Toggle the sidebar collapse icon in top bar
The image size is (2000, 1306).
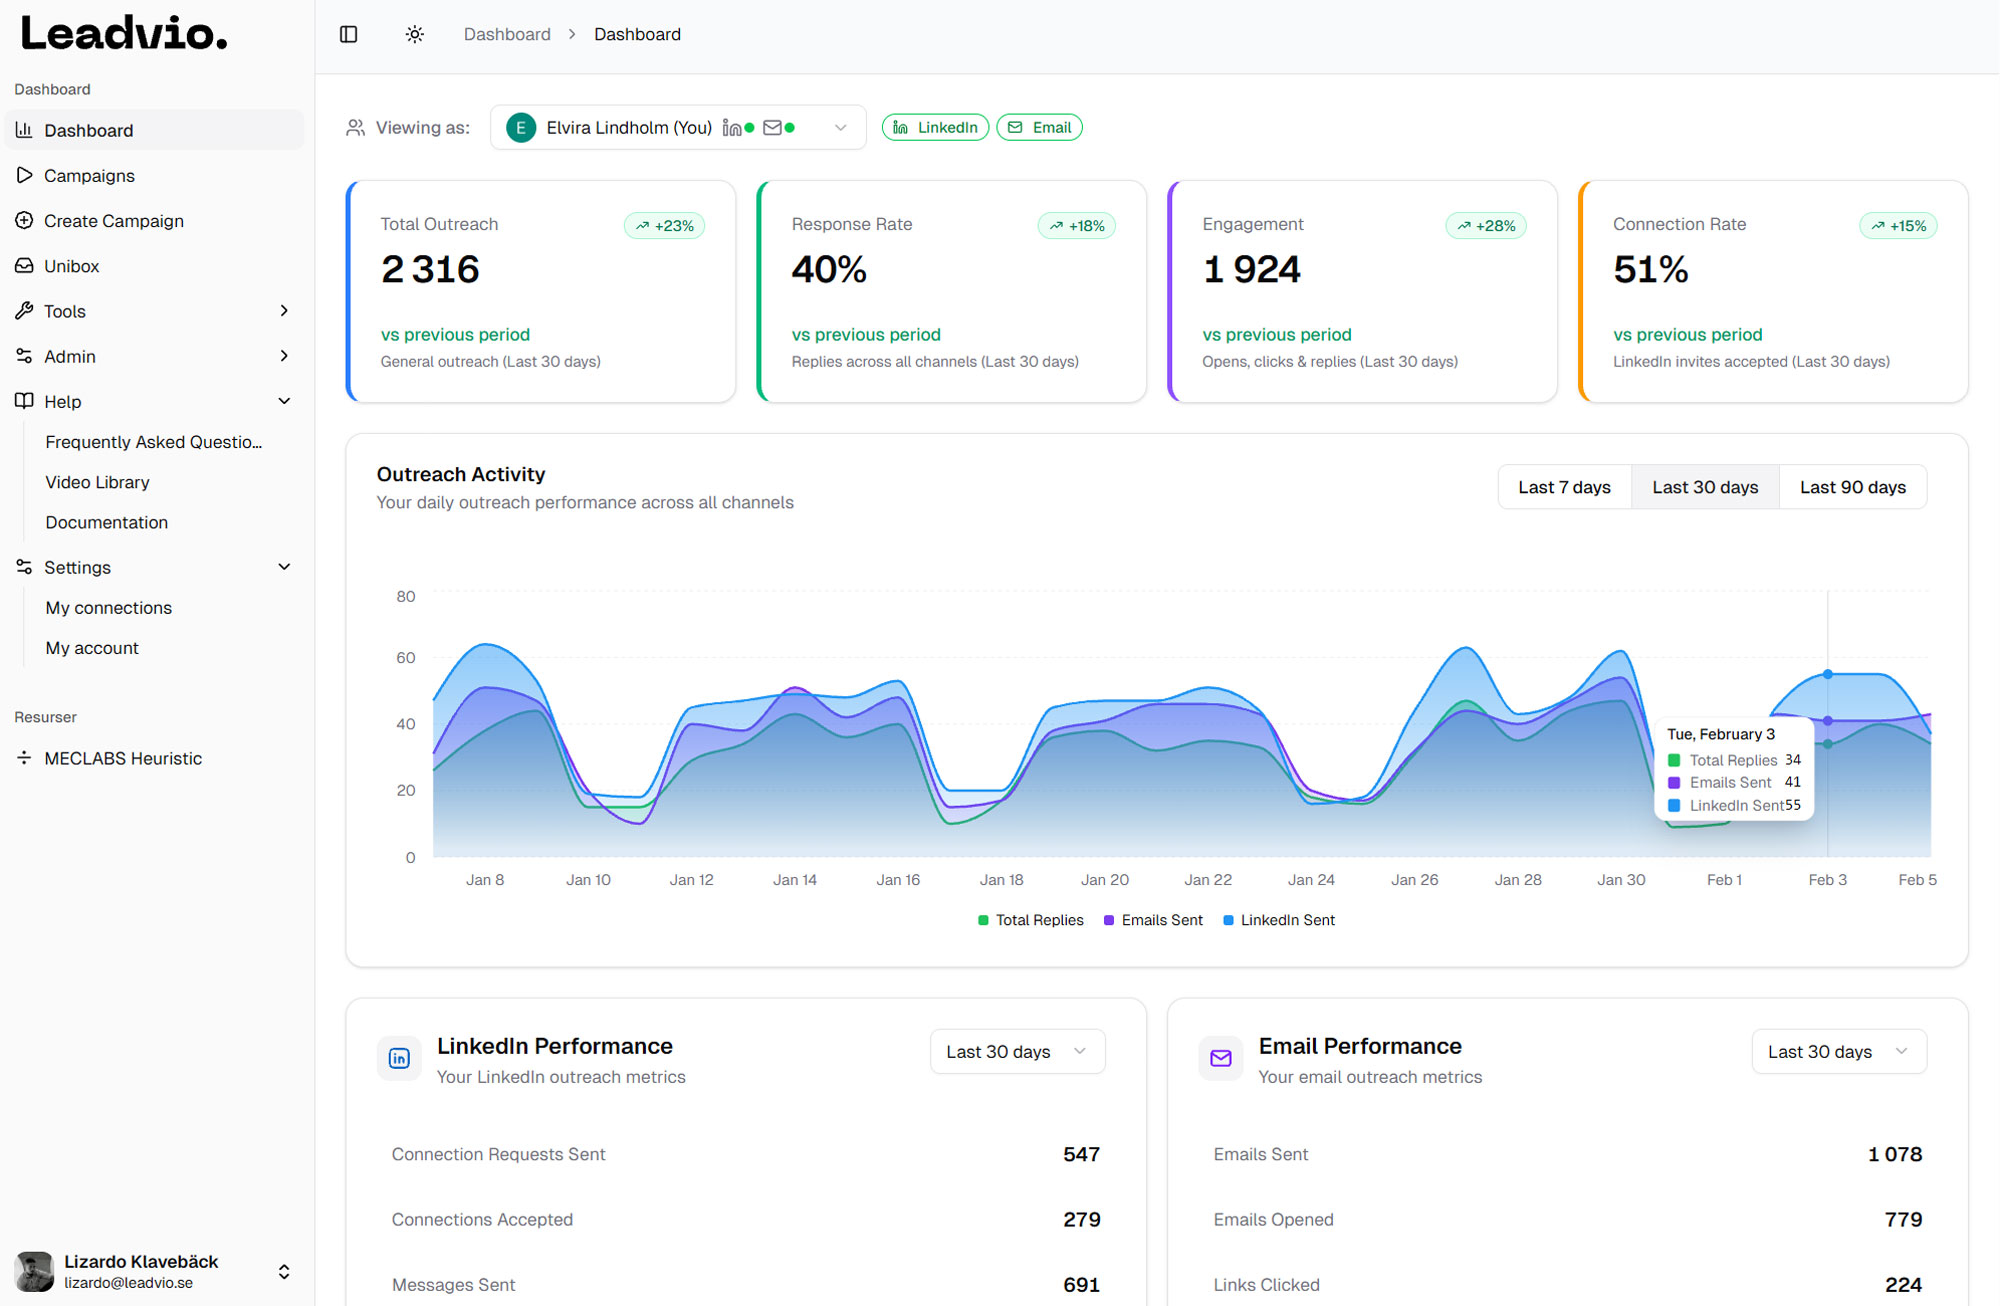[x=348, y=33]
